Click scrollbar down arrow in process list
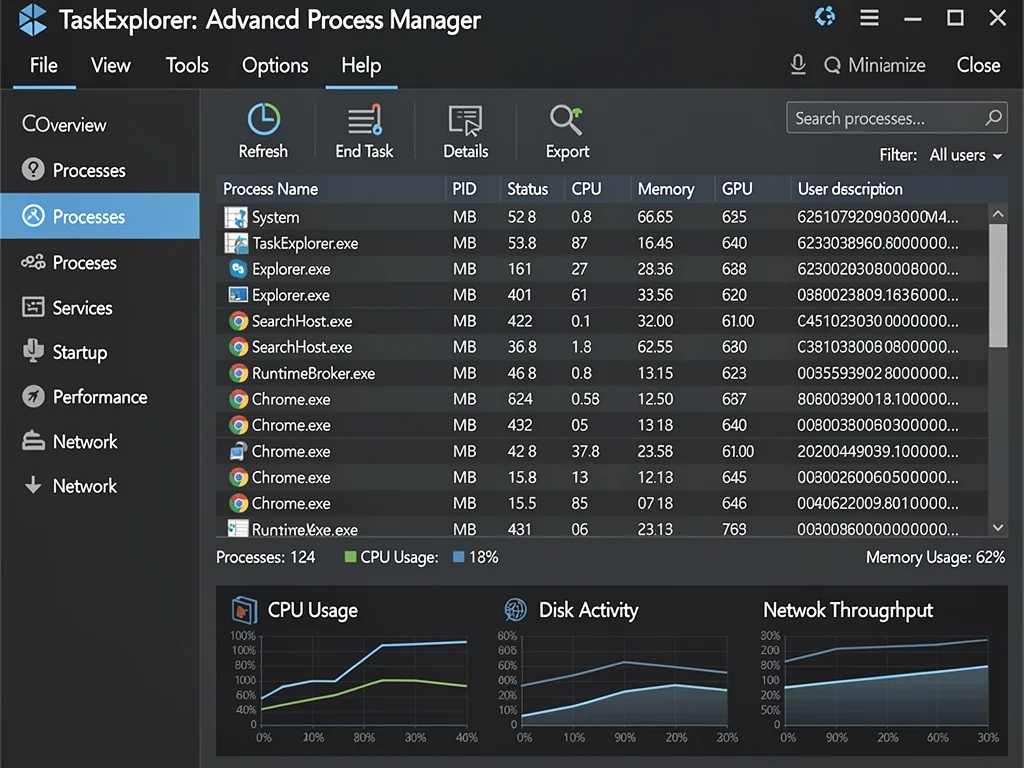 click(997, 527)
